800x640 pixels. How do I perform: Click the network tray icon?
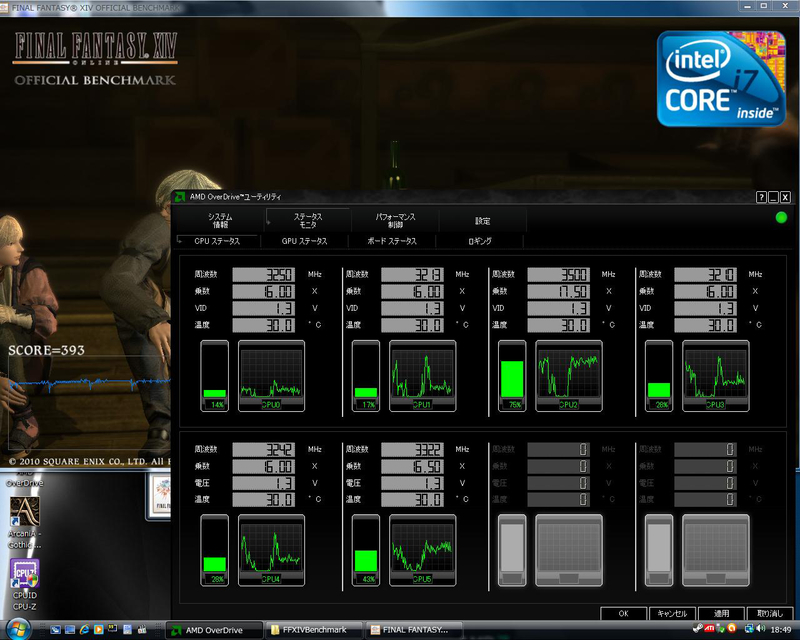(x=749, y=629)
